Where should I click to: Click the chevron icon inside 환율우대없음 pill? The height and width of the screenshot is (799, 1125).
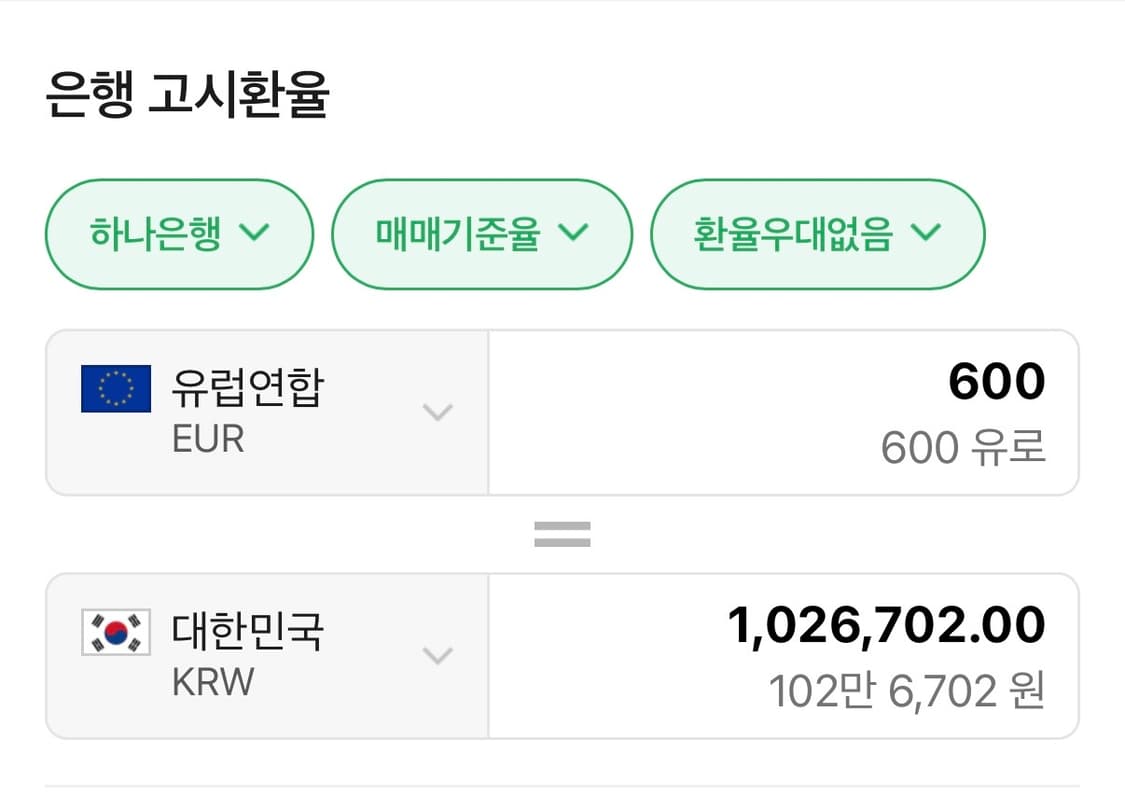[x=926, y=234]
